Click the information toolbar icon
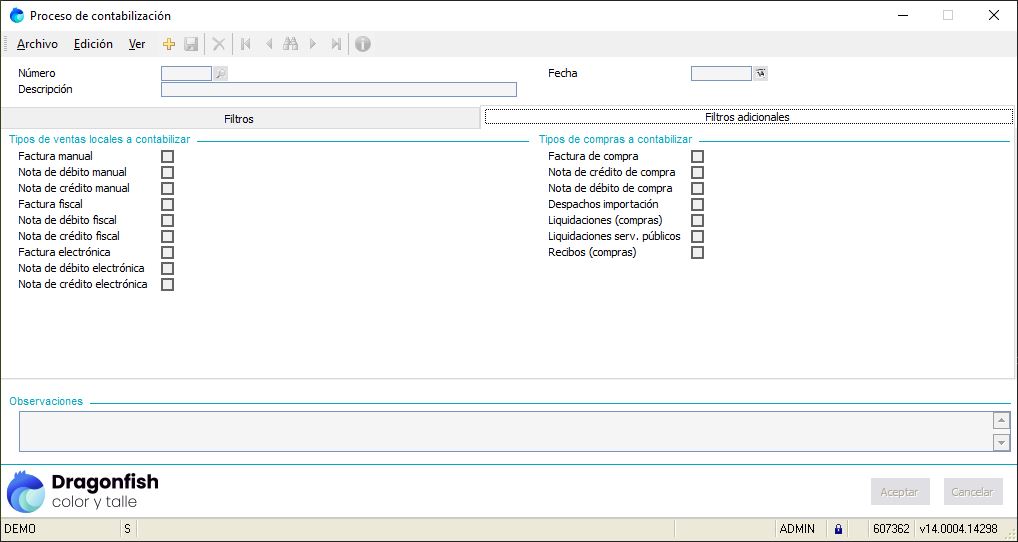The height and width of the screenshot is (542, 1018). pyautogui.click(x=363, y=44)
